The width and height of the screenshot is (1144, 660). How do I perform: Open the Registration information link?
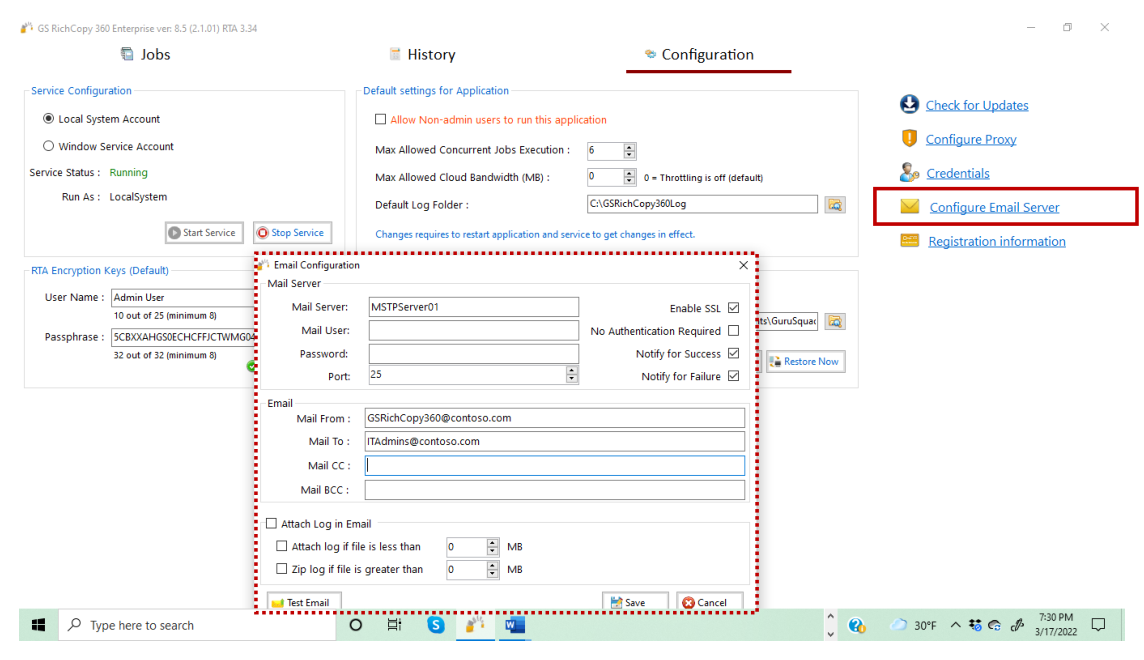(997, 241)
